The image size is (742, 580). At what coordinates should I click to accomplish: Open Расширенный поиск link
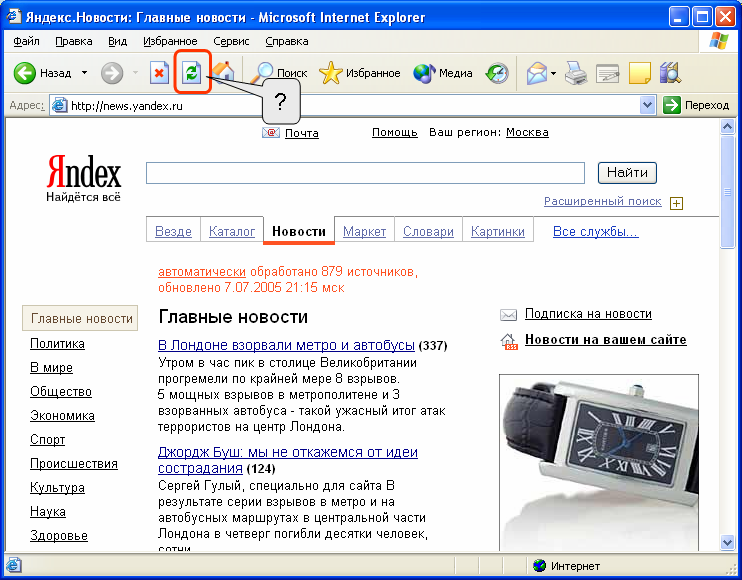click(602, 202)
